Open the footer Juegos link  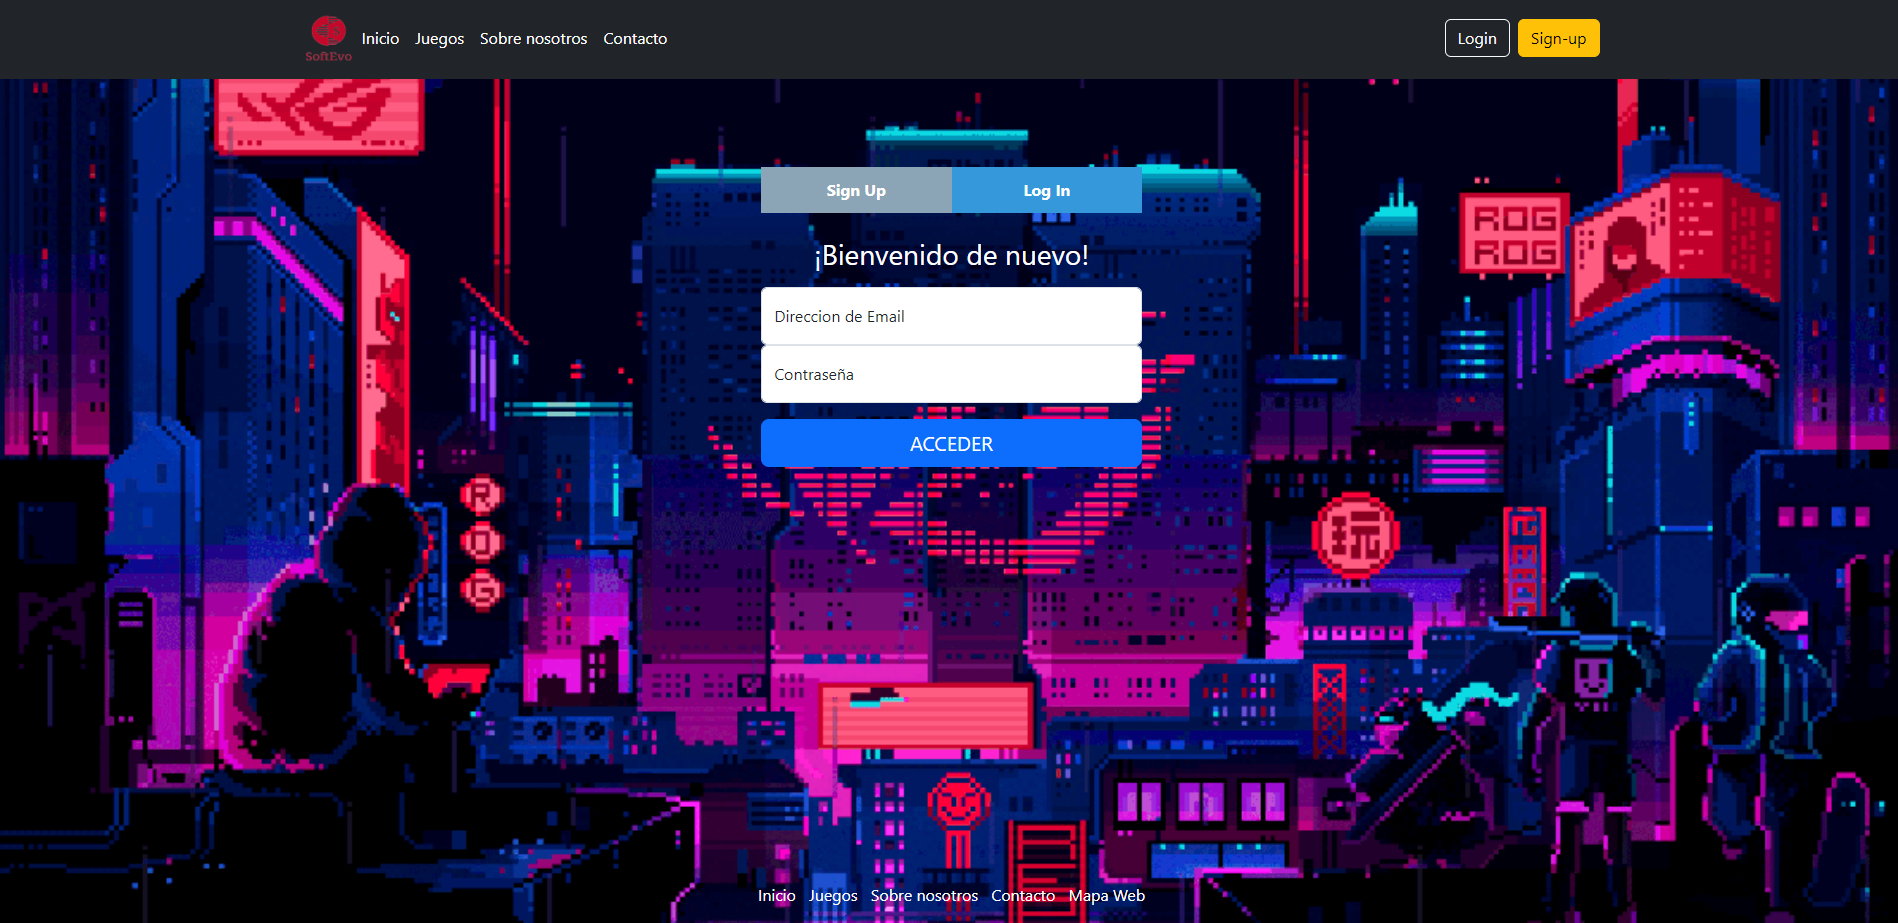(x=833, y=896)
